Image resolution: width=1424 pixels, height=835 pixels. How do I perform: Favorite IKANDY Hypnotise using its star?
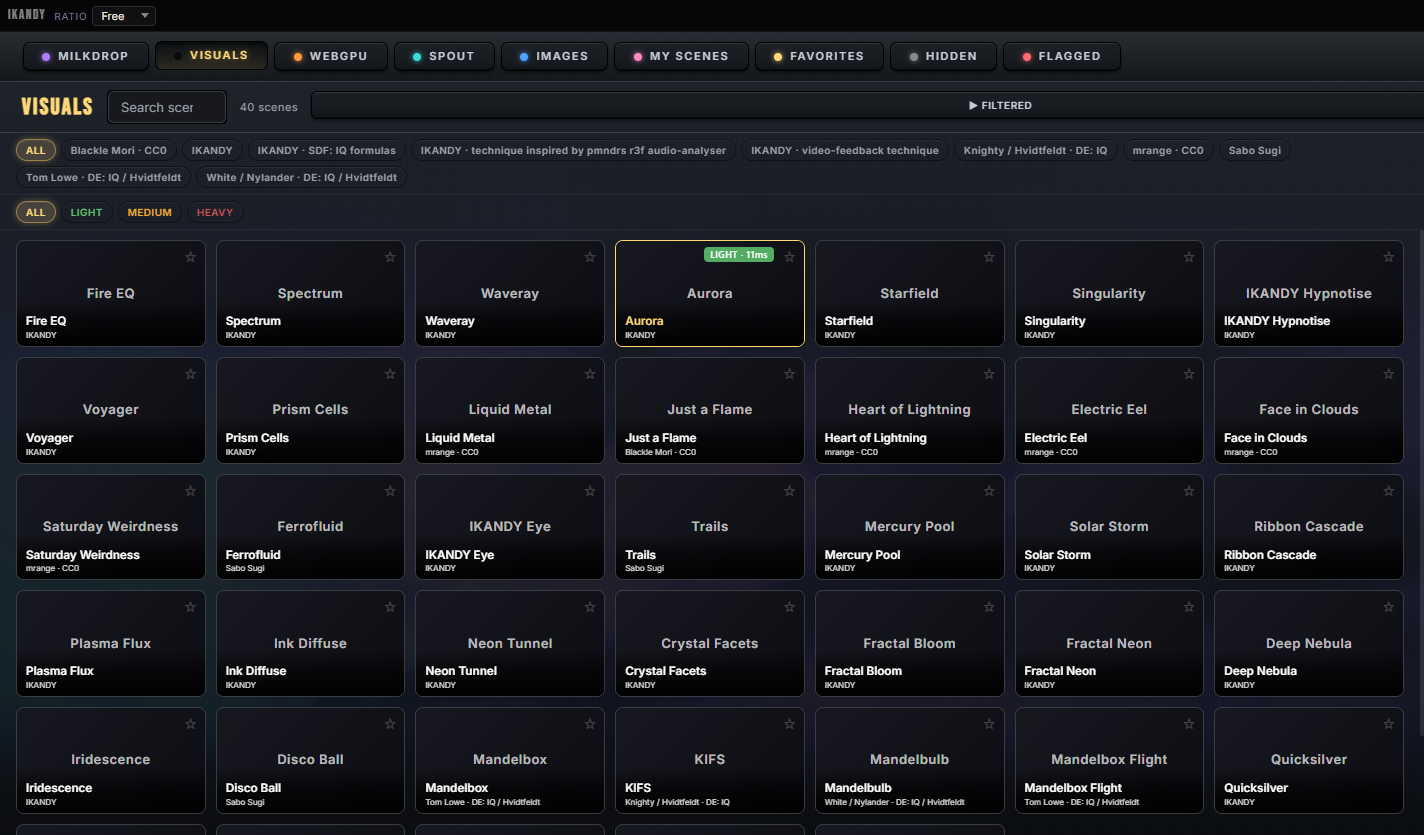point(1388,257)
